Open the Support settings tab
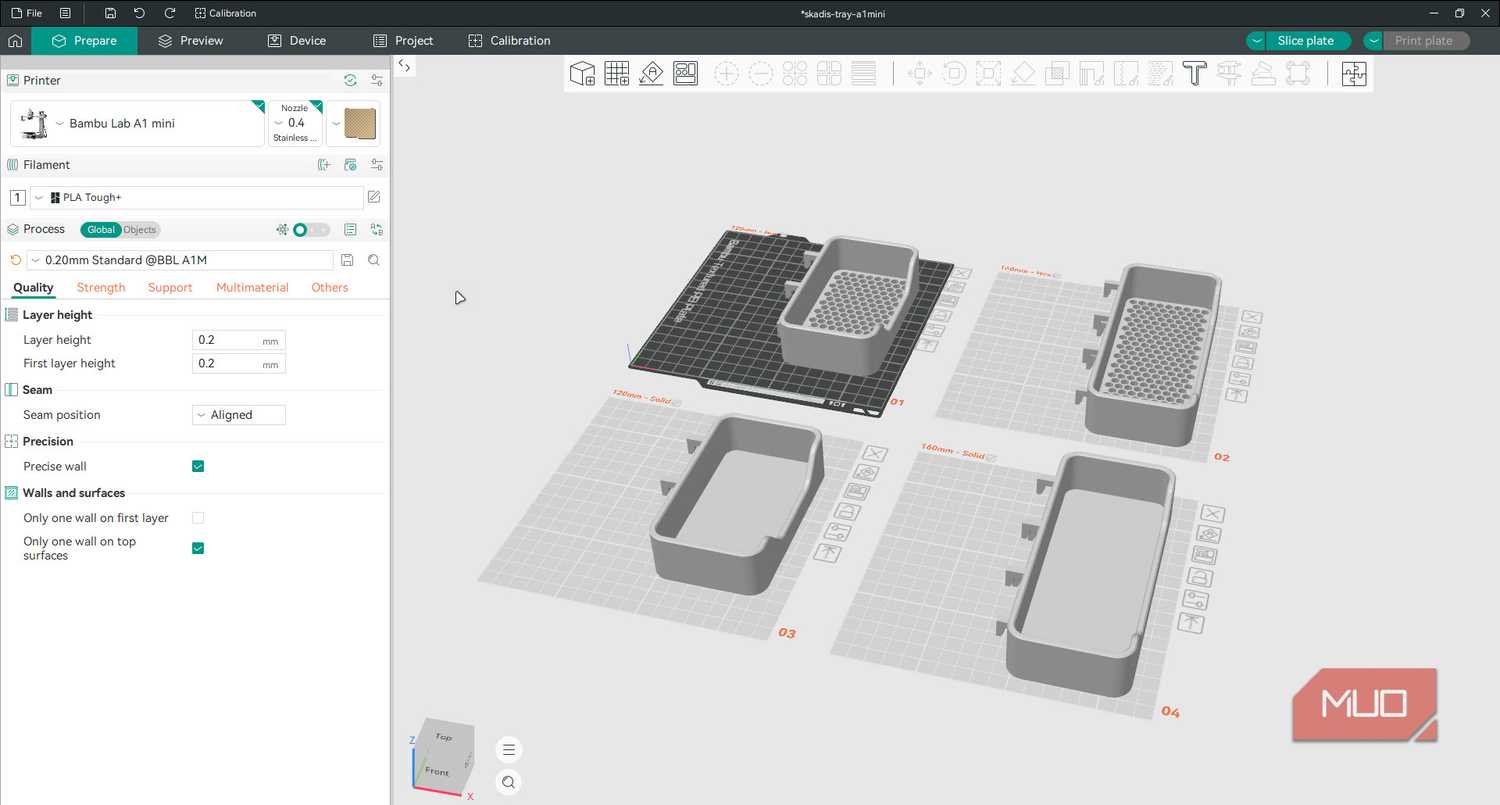The width and height of the screenshot is (1500, 805). click(170, 287)
